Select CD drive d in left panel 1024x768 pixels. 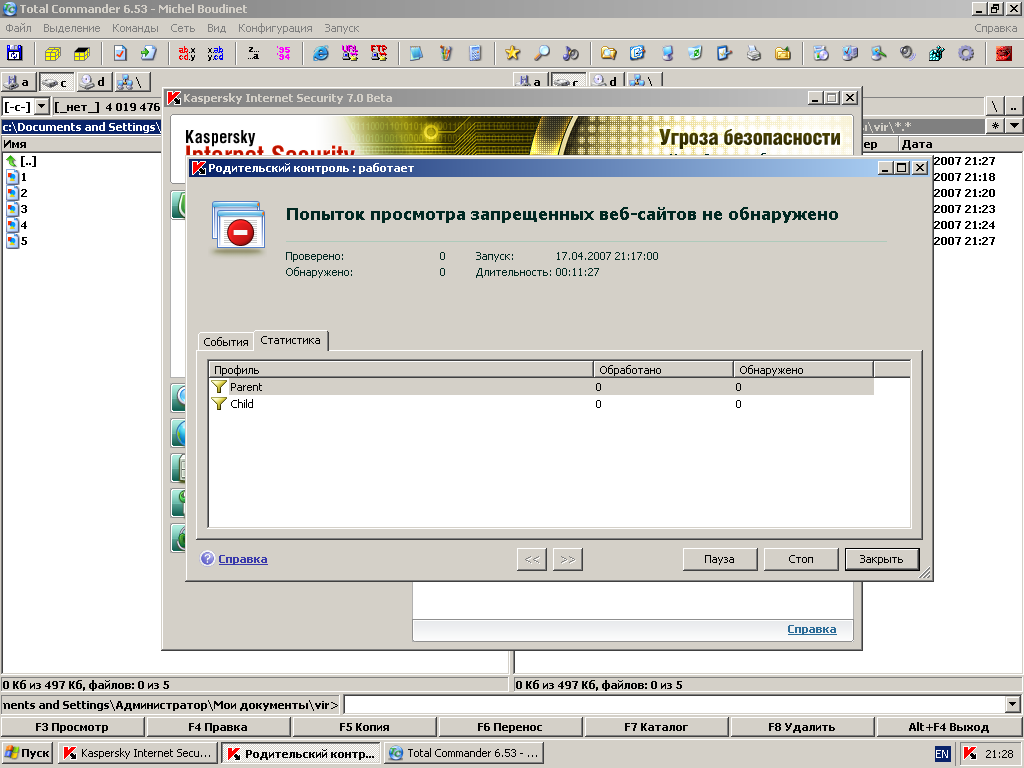pyautogui.click(x=94, y=82)
